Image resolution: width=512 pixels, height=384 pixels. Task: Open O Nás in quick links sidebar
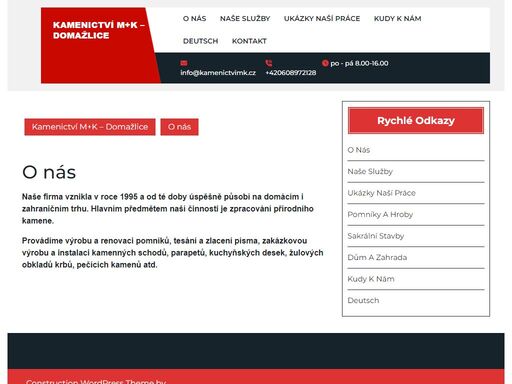point(359,150)
